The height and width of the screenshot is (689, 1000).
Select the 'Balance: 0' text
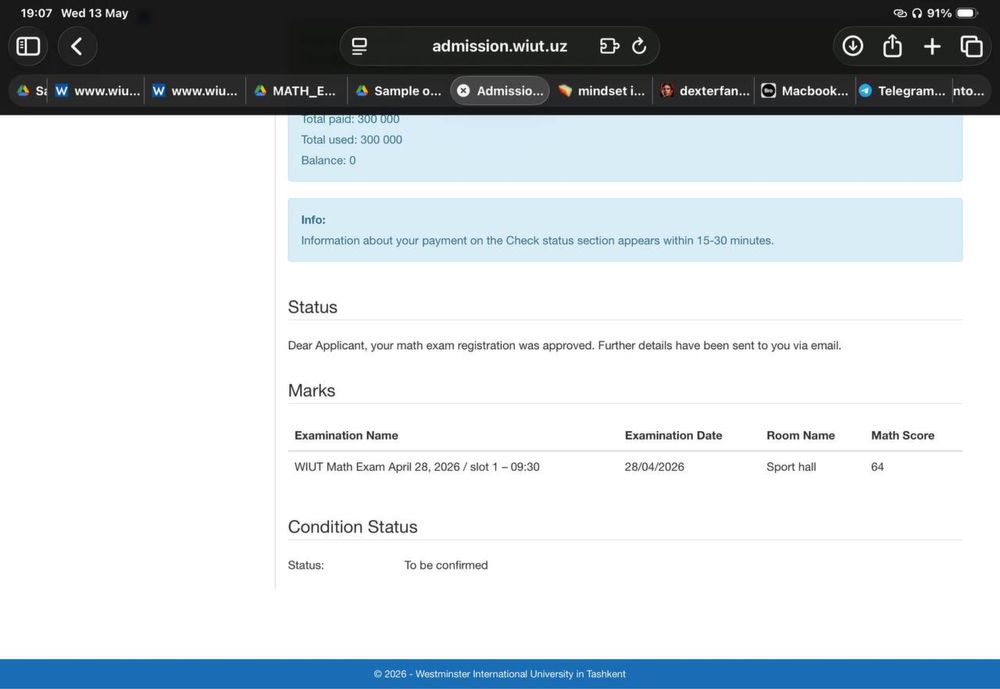coord(328,160)
